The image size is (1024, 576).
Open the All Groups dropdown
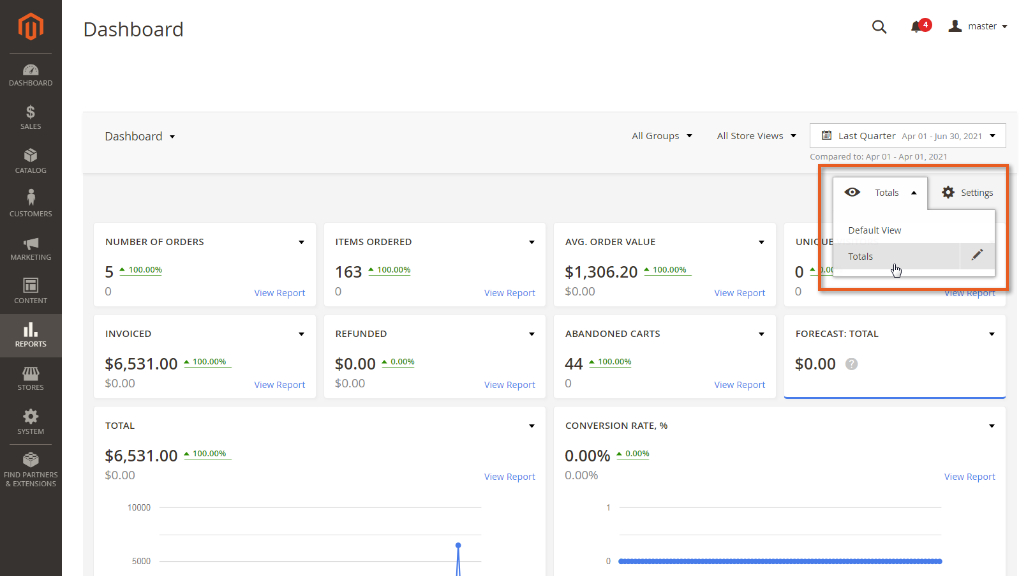click(662, 136)
